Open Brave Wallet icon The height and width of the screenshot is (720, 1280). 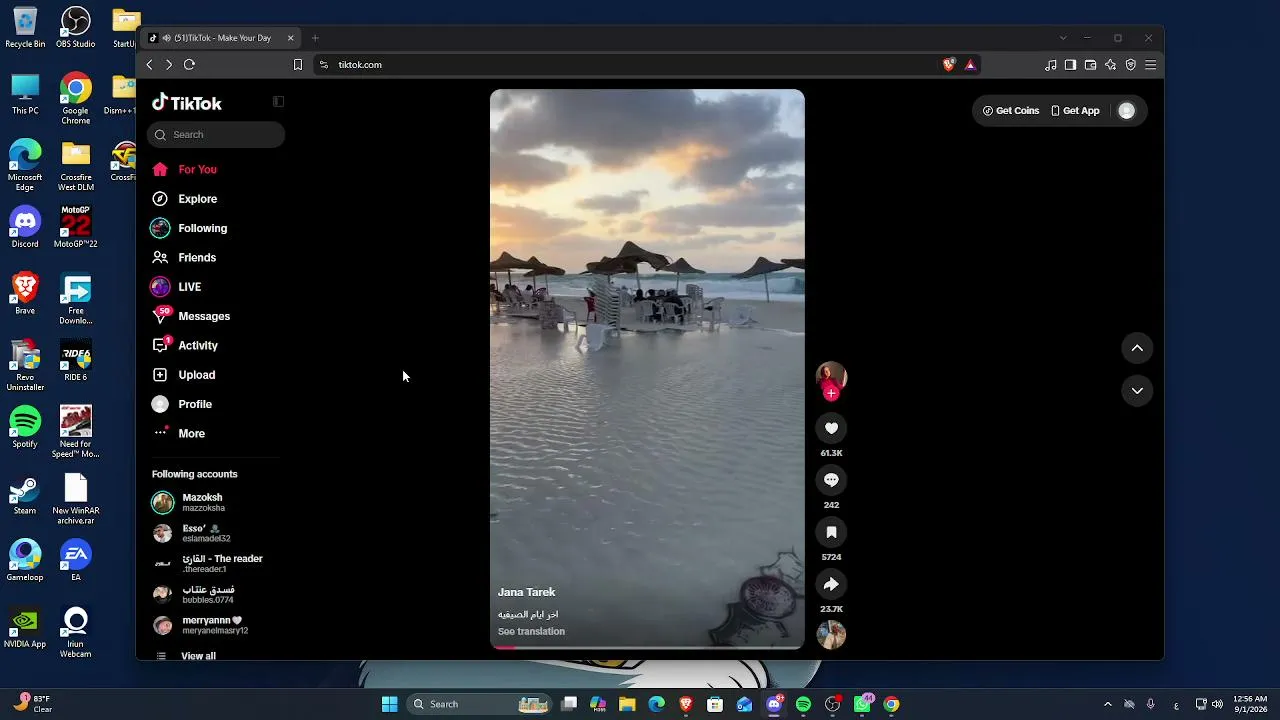coord(1090,65)
